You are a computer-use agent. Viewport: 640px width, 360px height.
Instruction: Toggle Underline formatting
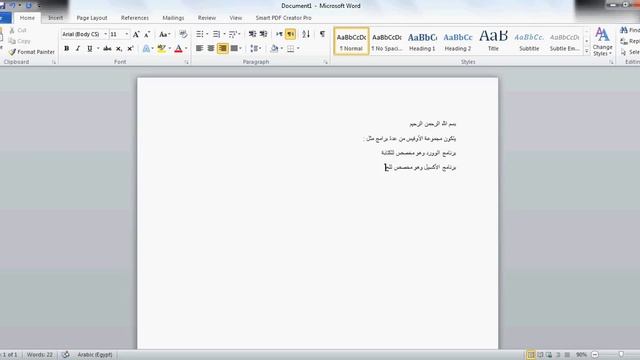90,49
